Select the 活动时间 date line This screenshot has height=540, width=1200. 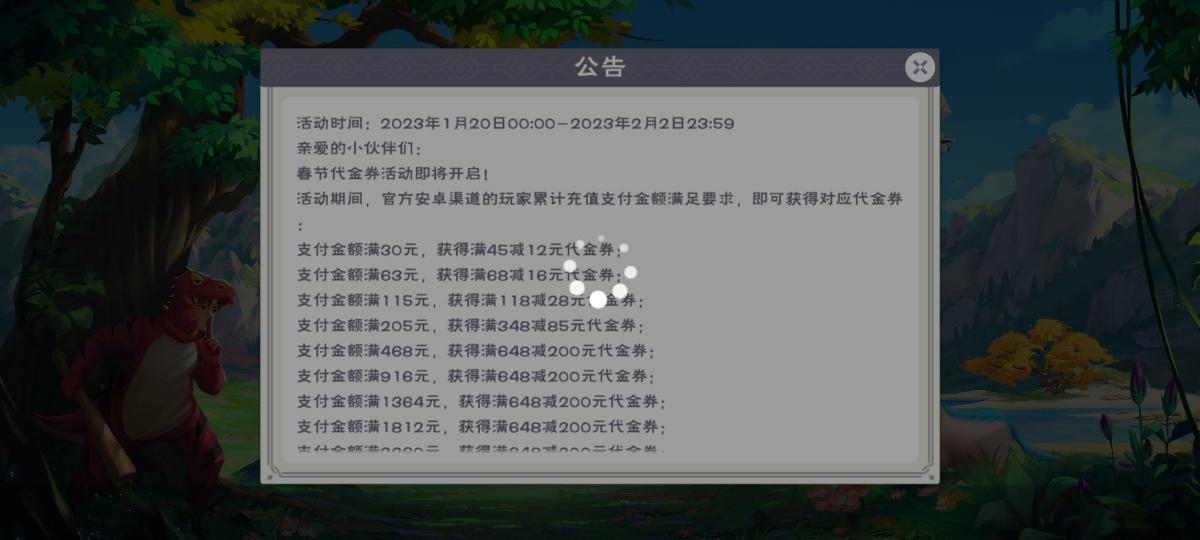pos(516,124)
